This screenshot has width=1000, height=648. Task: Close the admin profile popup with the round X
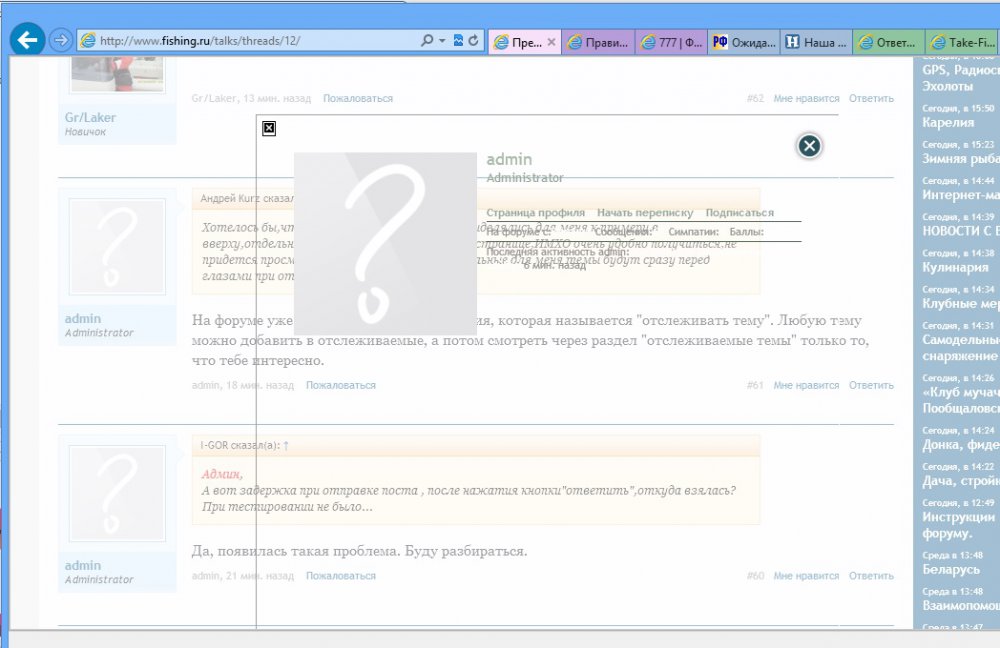(809, 146)
